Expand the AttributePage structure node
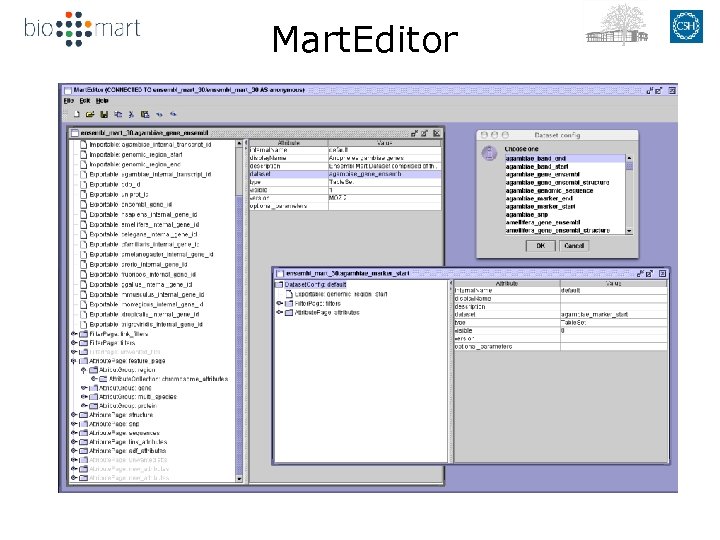This screenshot has height=540, width=720. click(x=73, y=415)
